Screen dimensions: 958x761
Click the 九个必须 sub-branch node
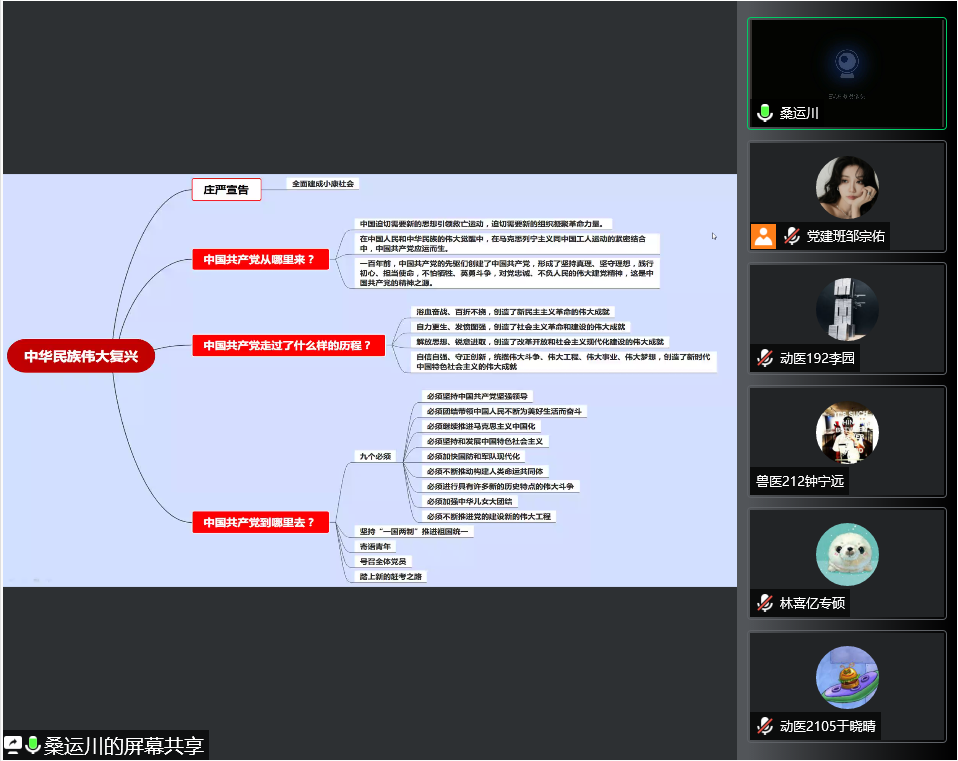pos(376,456)
